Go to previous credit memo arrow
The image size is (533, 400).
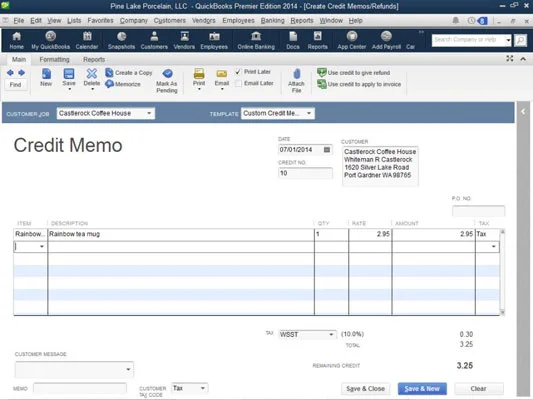(10, 73)
